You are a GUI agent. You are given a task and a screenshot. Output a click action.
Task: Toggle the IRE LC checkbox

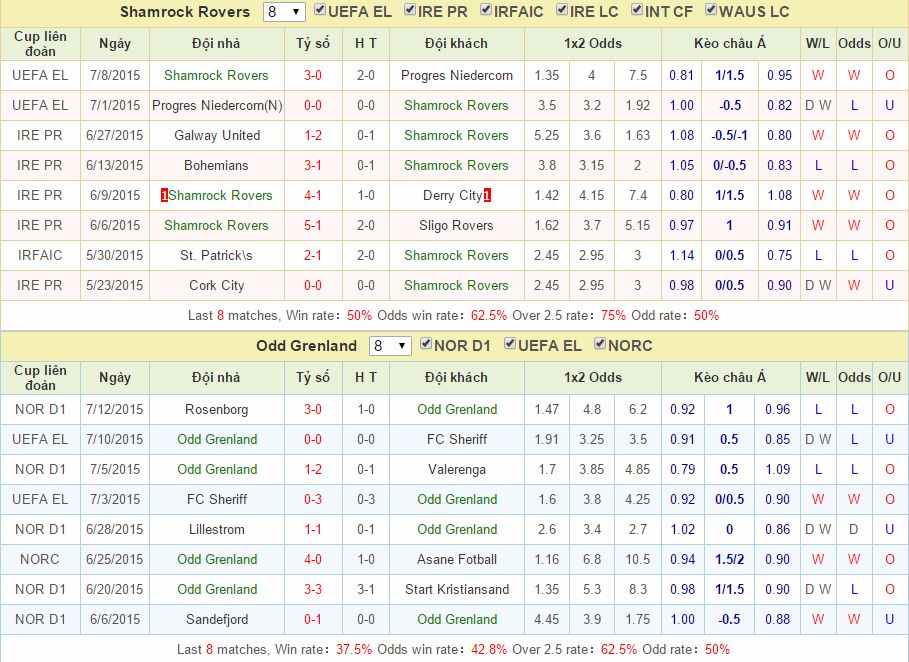coord(562,10)
